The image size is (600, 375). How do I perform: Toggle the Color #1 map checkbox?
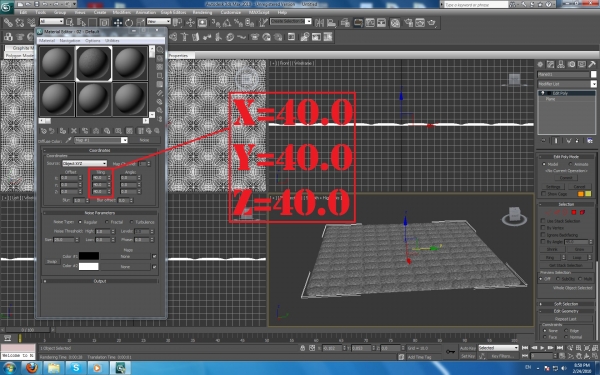pyautogui.click(x=154, y=256)
